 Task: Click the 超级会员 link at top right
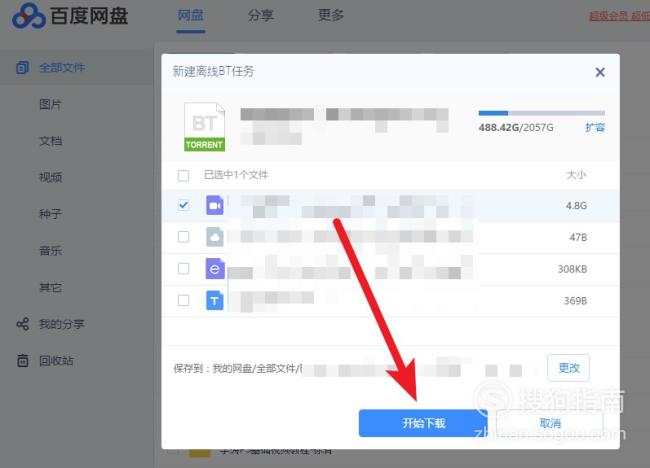[x=619, y=16]
